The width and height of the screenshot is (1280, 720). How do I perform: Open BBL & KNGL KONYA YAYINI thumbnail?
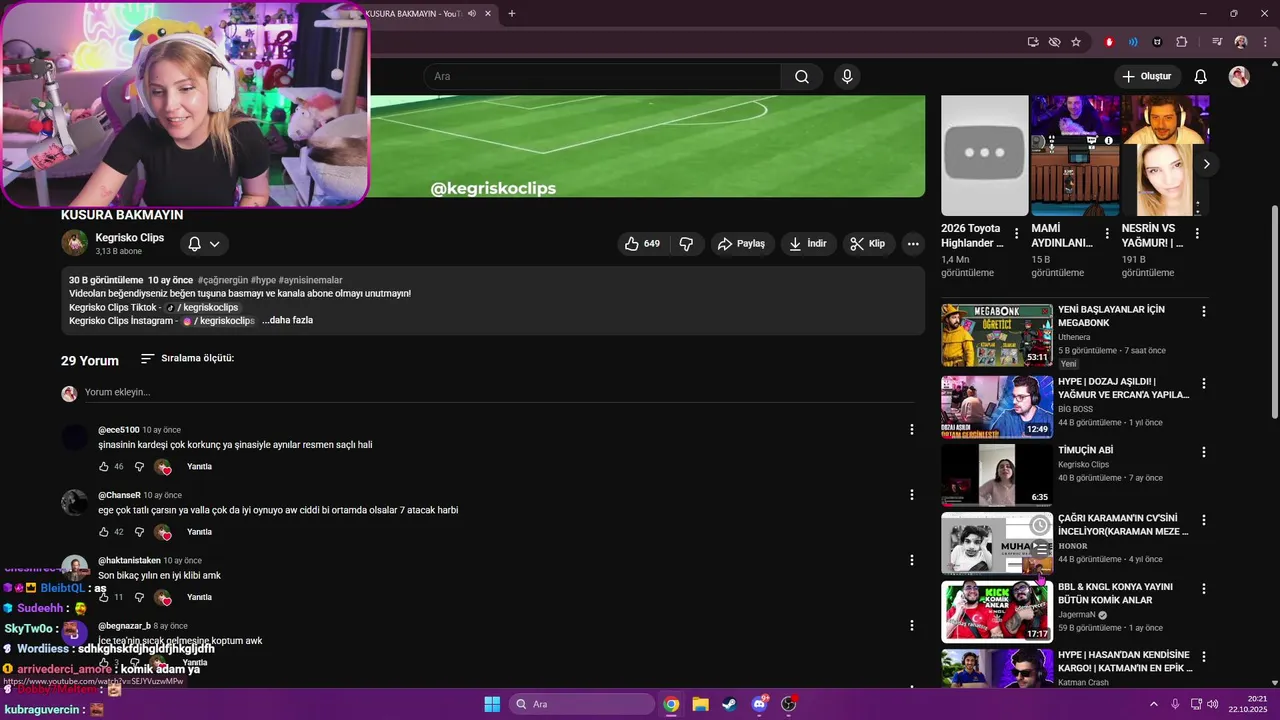click(x=997, y=611)
